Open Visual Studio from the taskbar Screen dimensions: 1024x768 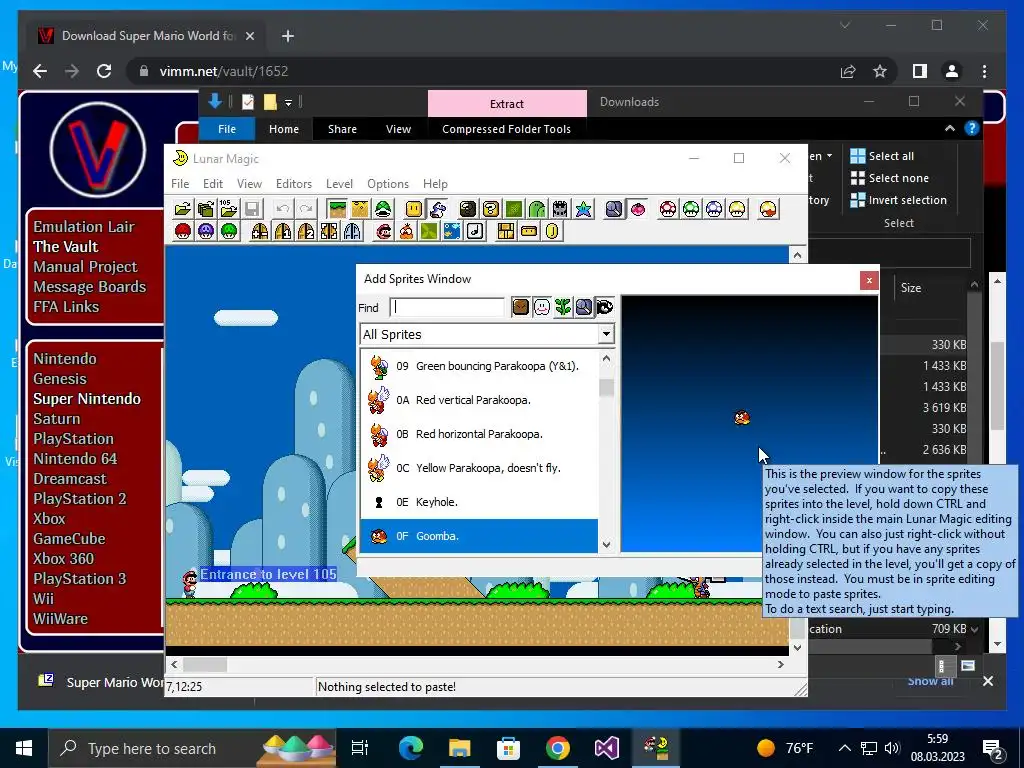[x=606, y=748]
